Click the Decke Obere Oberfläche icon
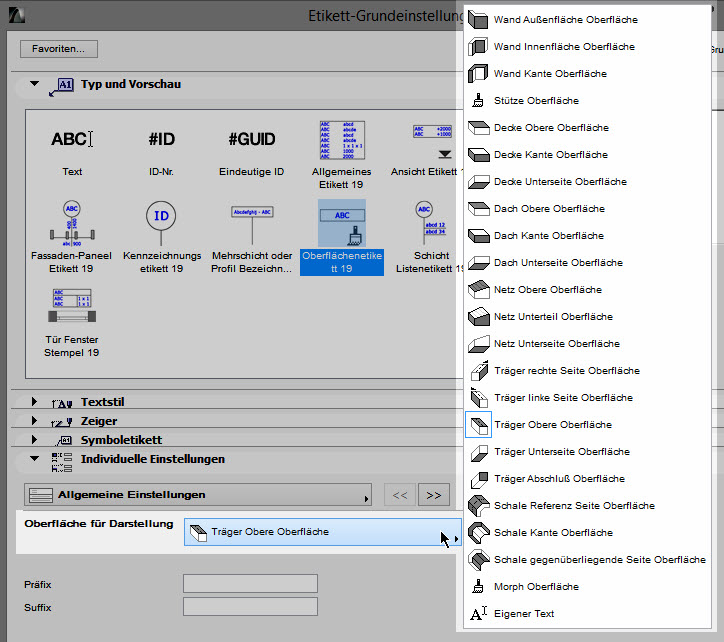Viewport: 724px width, 642px height. point(478,127)
